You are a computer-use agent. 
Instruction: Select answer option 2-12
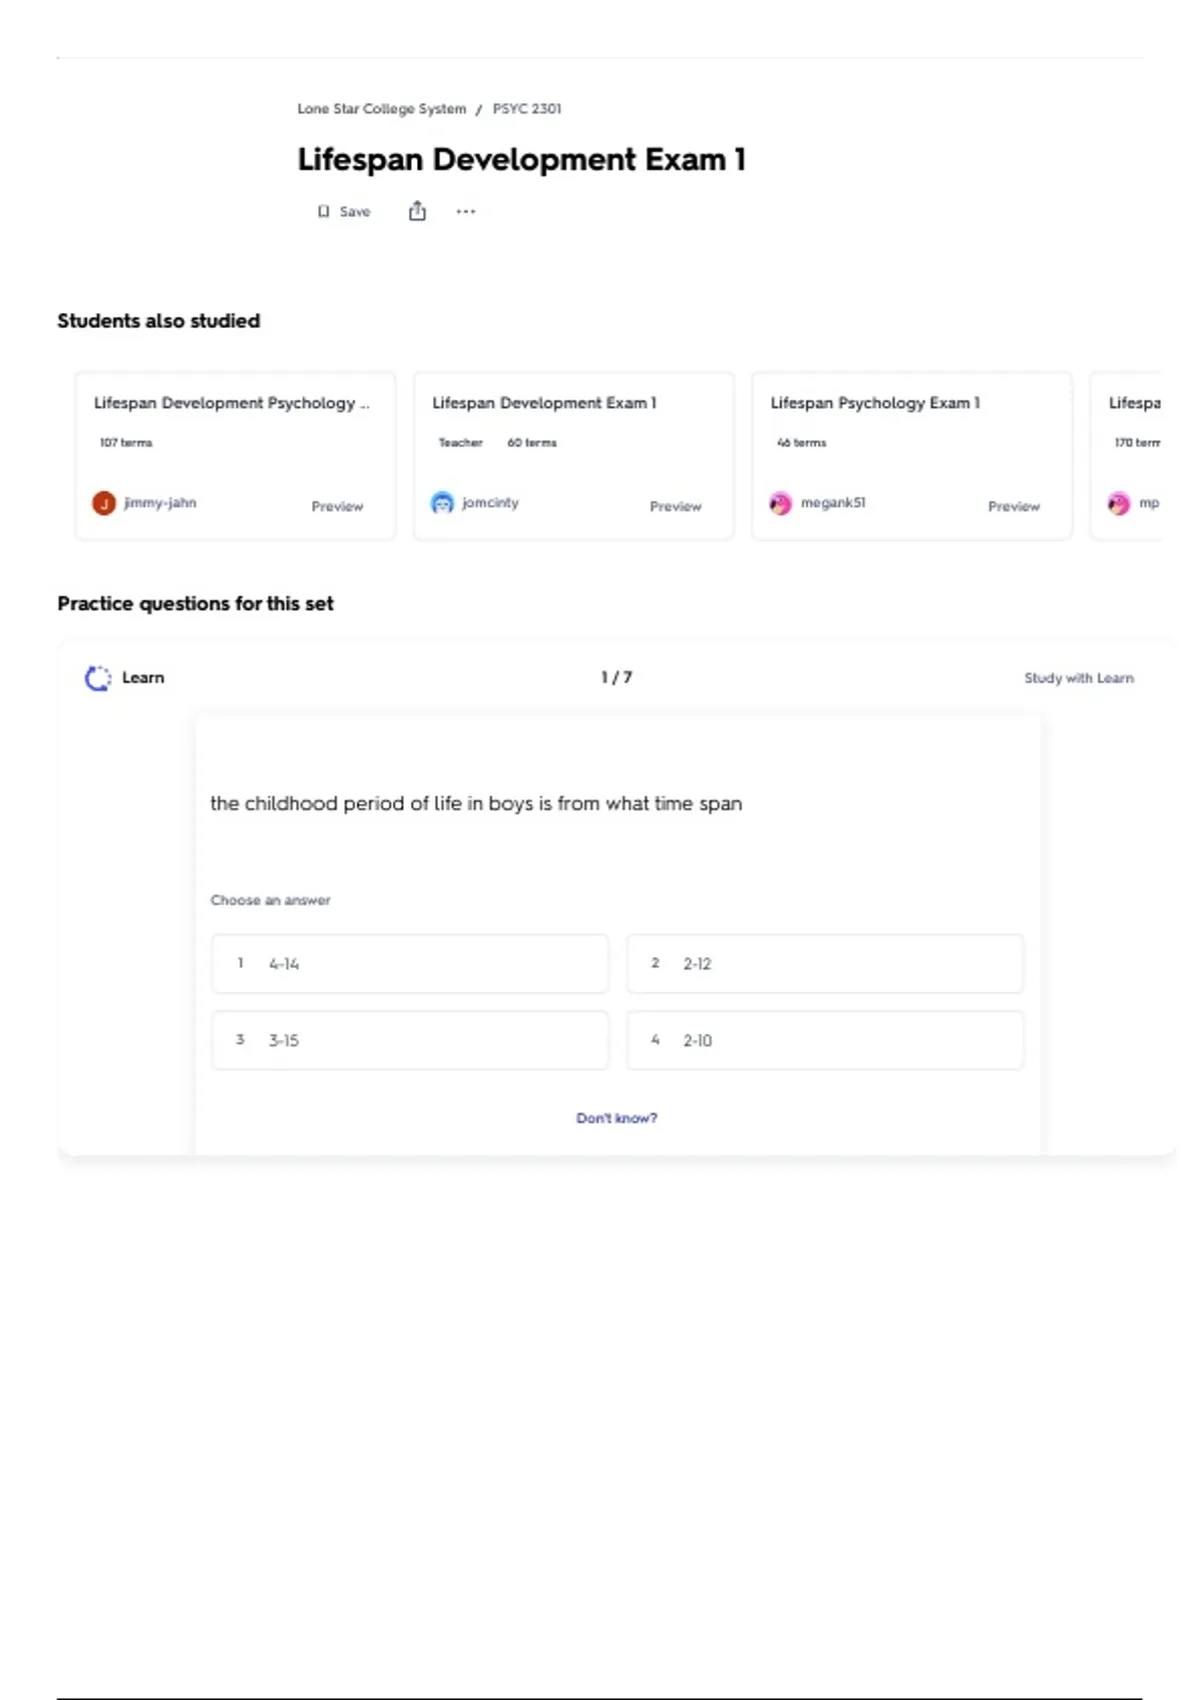[824, 963]
